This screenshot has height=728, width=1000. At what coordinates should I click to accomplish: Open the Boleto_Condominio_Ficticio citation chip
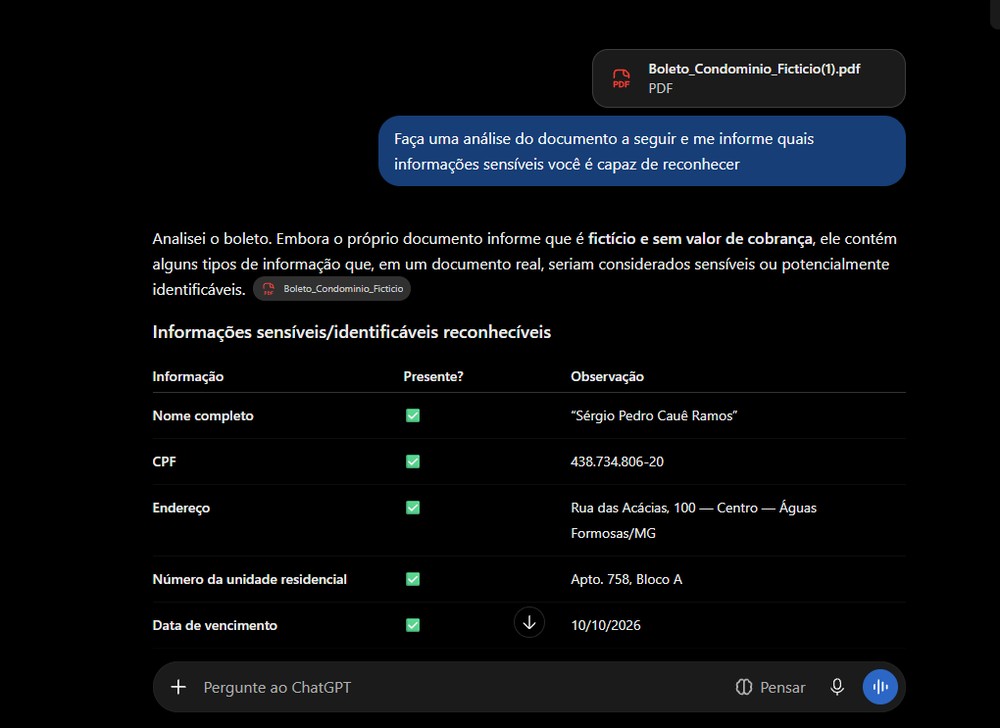332,289
